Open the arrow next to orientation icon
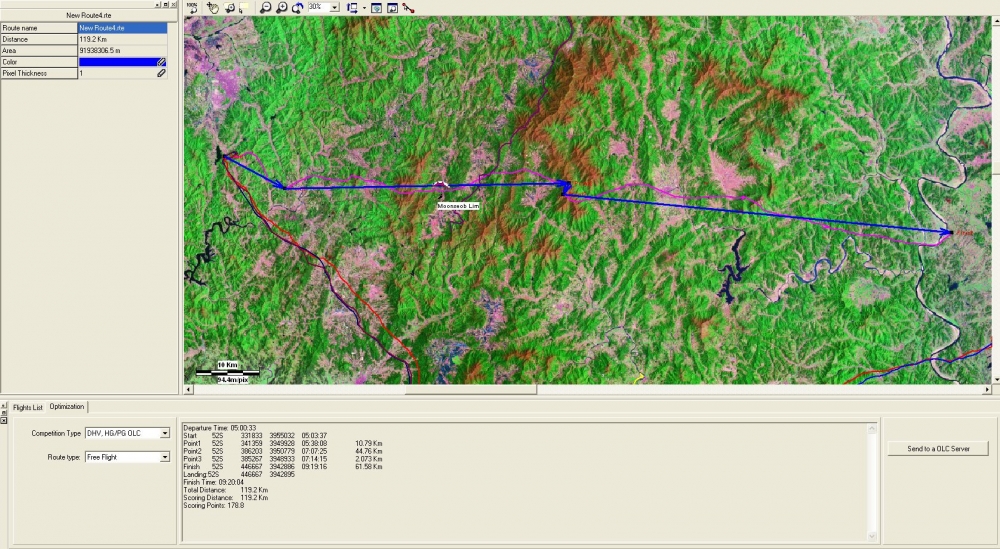Screen dimensions: 1000x549 click(364, 8)
